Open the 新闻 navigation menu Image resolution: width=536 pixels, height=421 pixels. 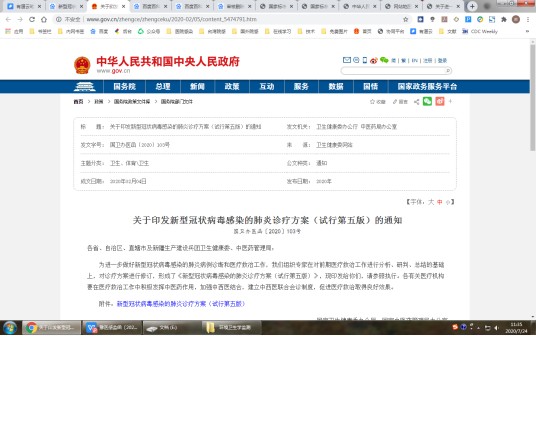click(197, 86)
